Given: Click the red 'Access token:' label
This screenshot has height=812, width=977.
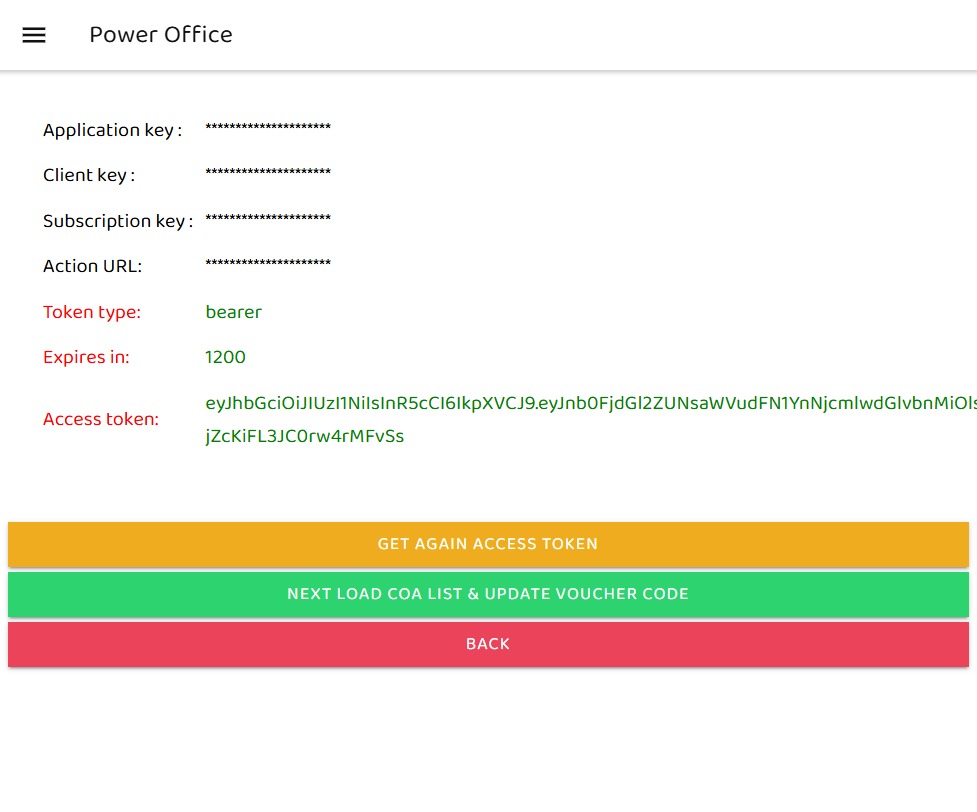Looking at the screenshot, I should point(101,419).
